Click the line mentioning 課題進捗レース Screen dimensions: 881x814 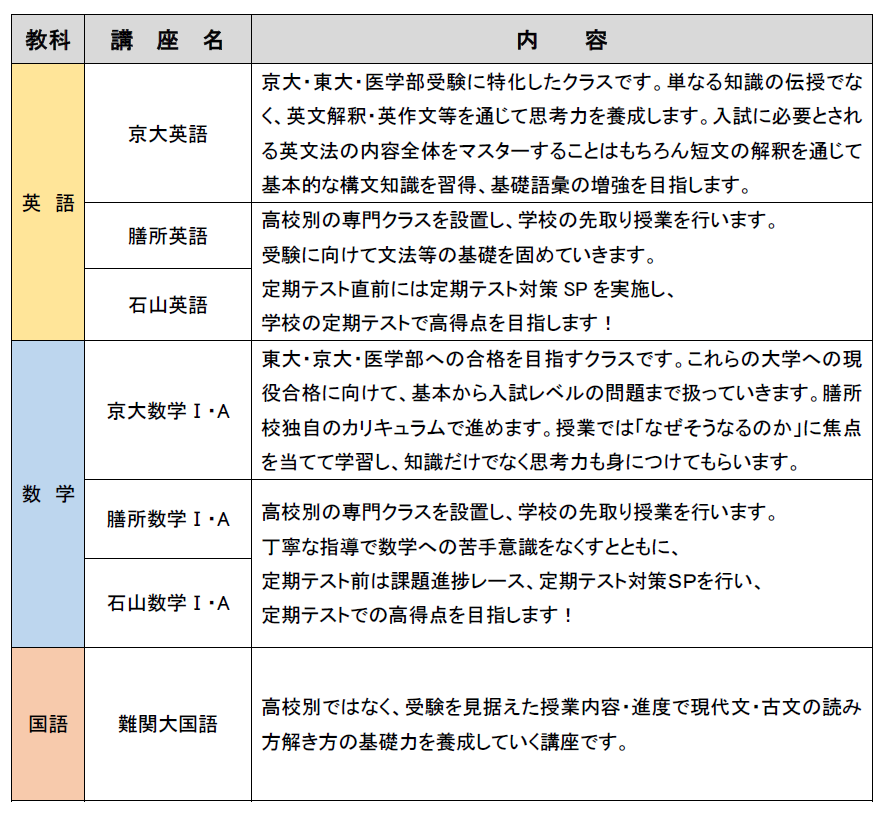click(x=512, y=581)
